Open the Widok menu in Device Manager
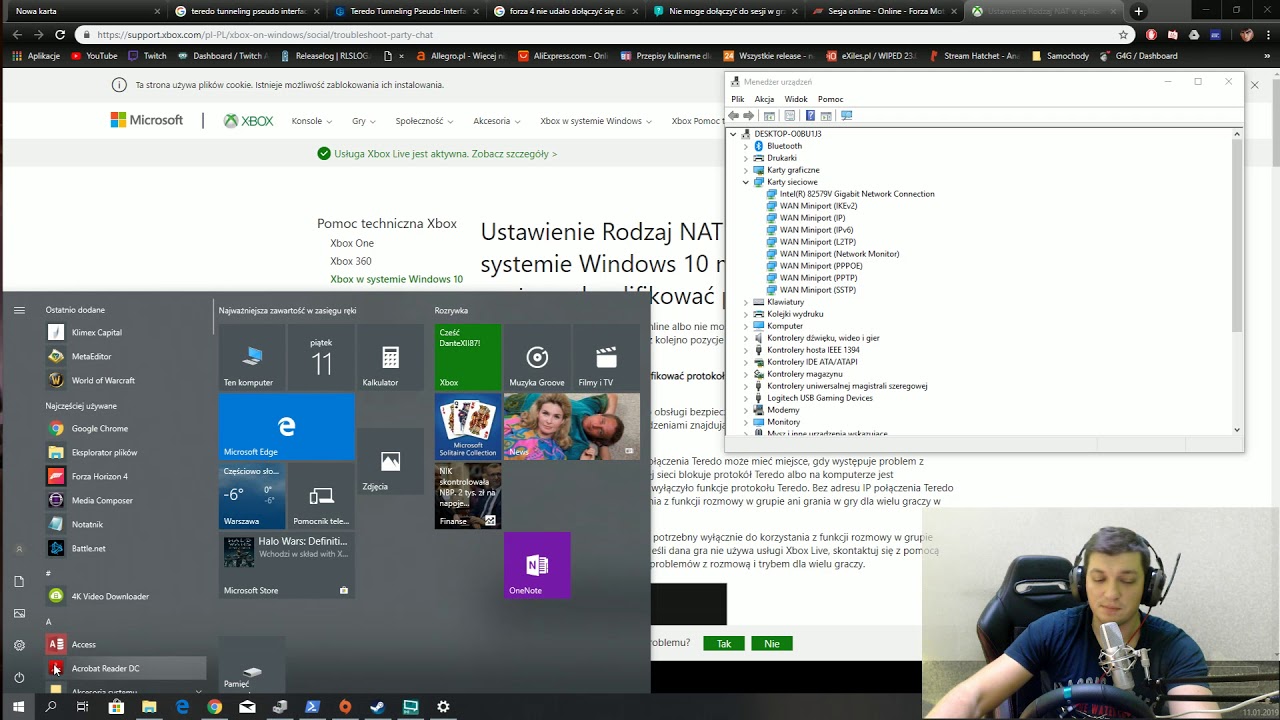The image size is (1280, 720). point(796,99)
